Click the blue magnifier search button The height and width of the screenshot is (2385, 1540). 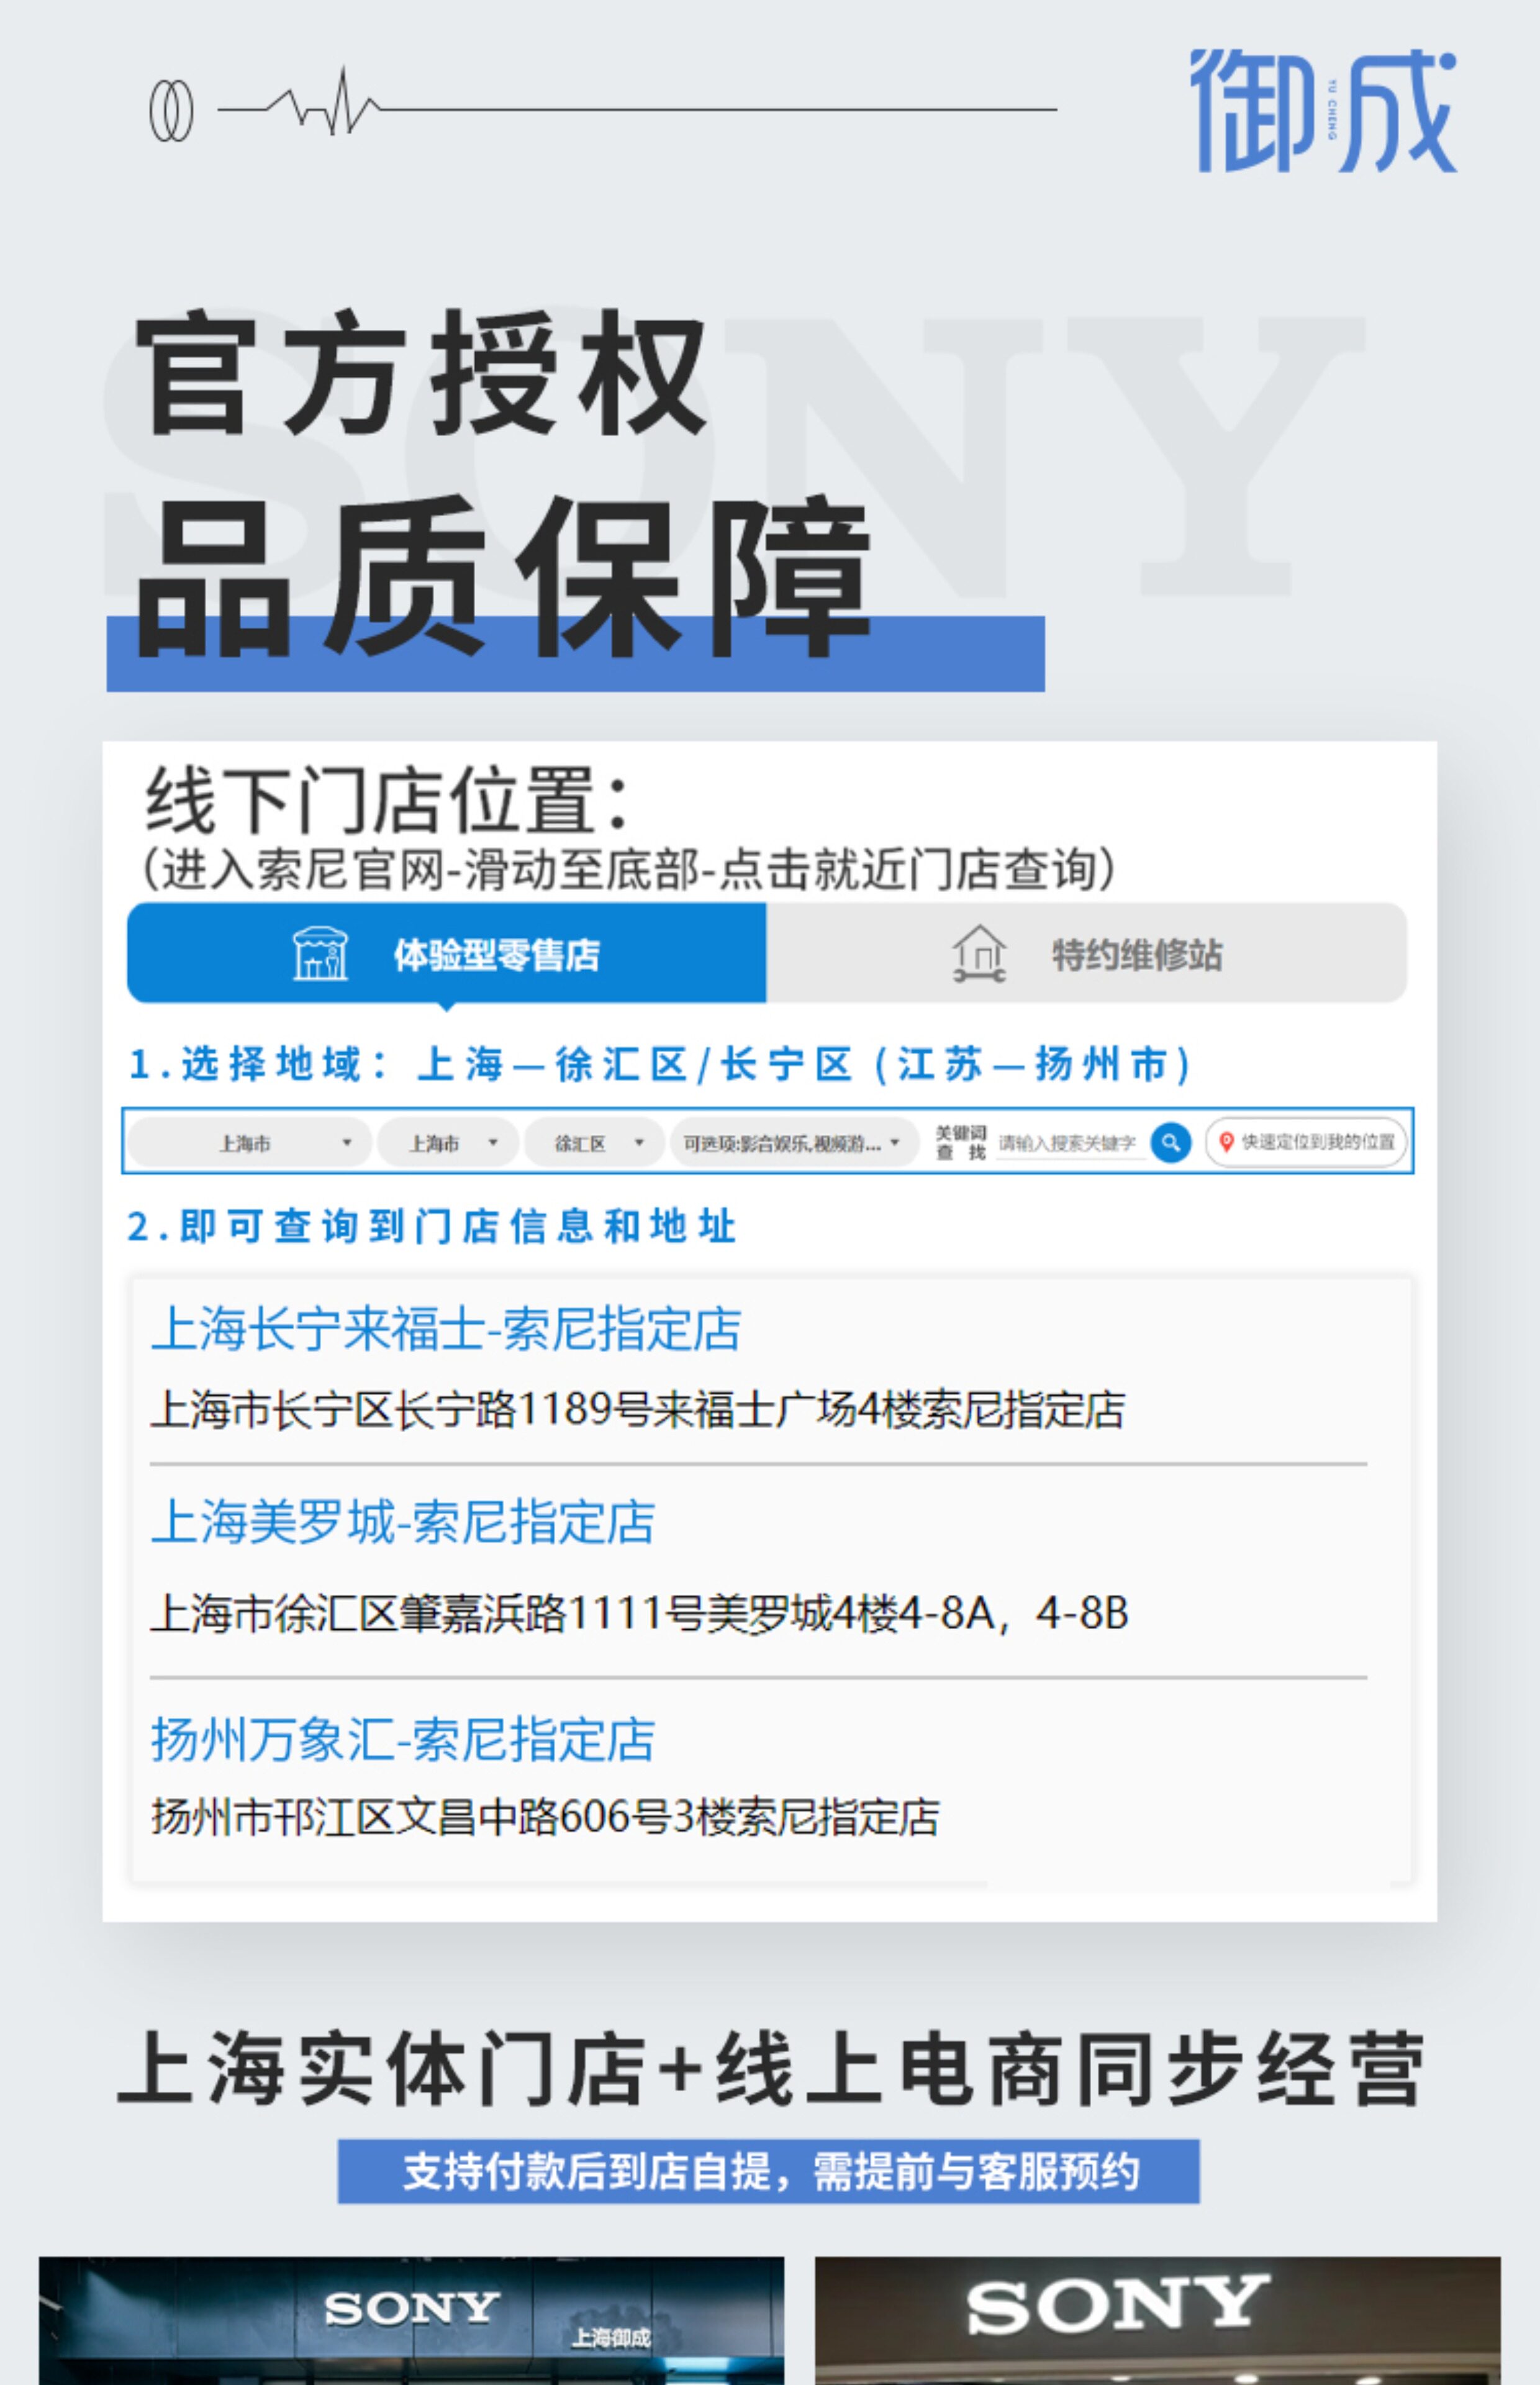(x=1171, y=1142)
